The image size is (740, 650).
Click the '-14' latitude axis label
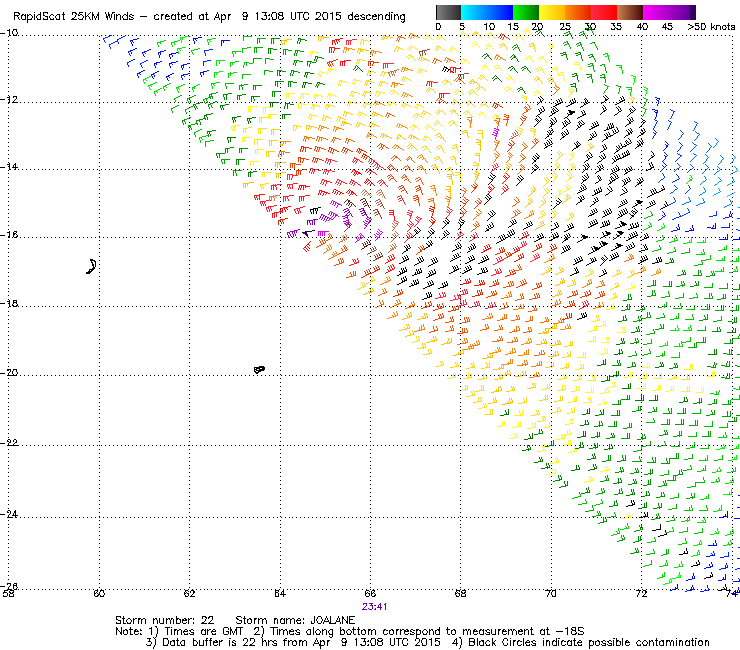(9, 167)
